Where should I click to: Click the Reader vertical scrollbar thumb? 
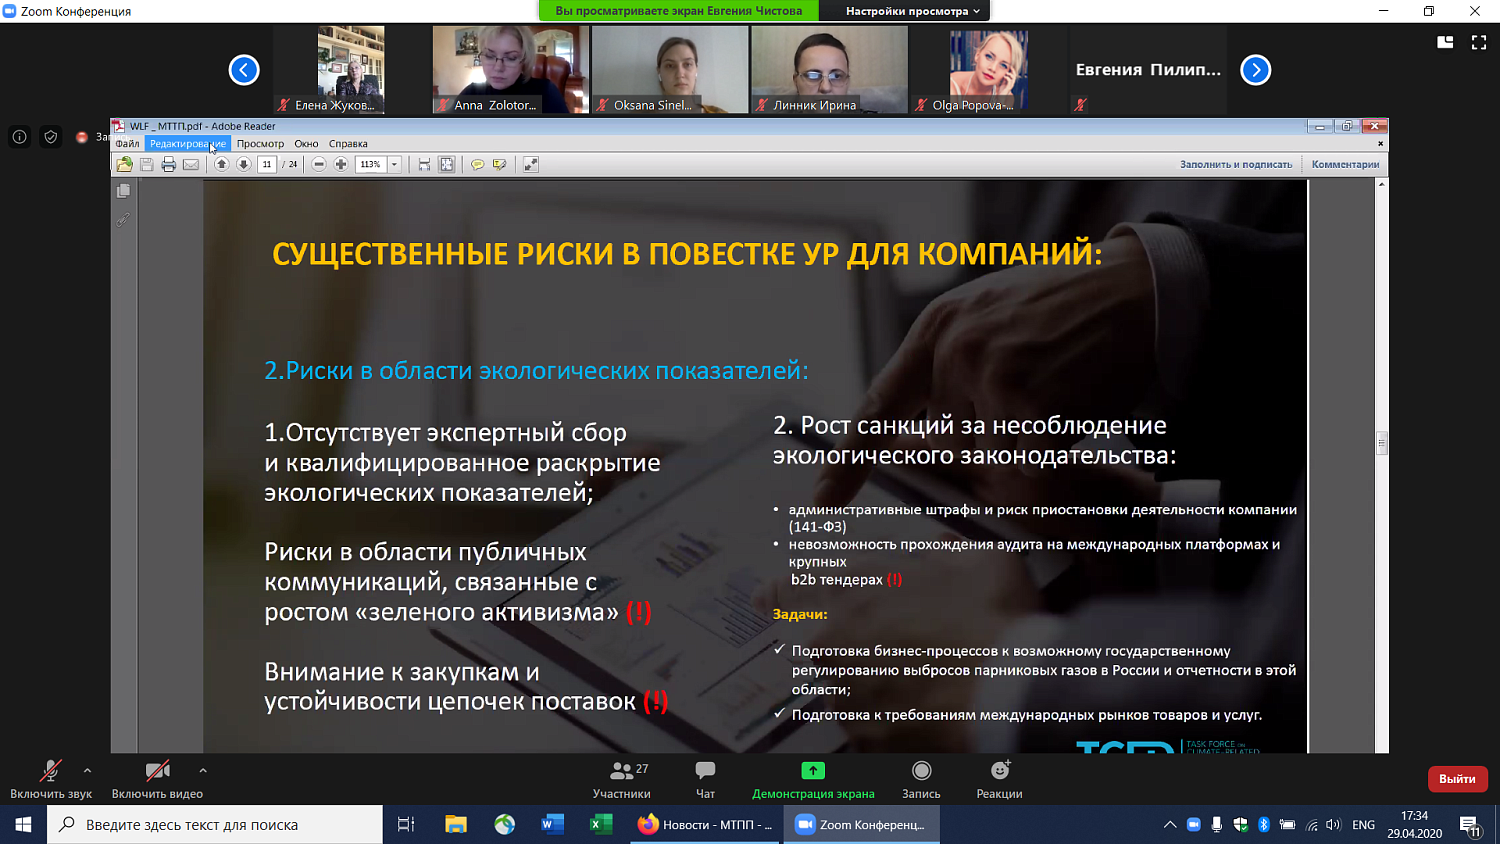pos(1382,442)
